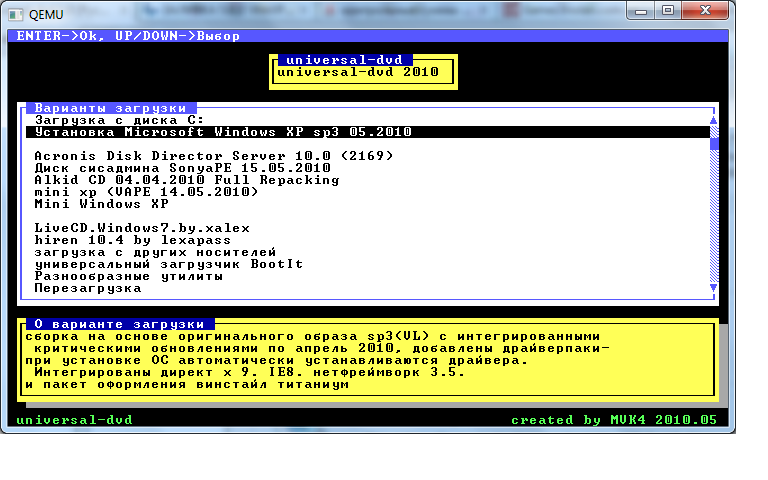The image size is (768, 480).
Task: Click the QEMU icon in the title bar
Action: (15, 13)
